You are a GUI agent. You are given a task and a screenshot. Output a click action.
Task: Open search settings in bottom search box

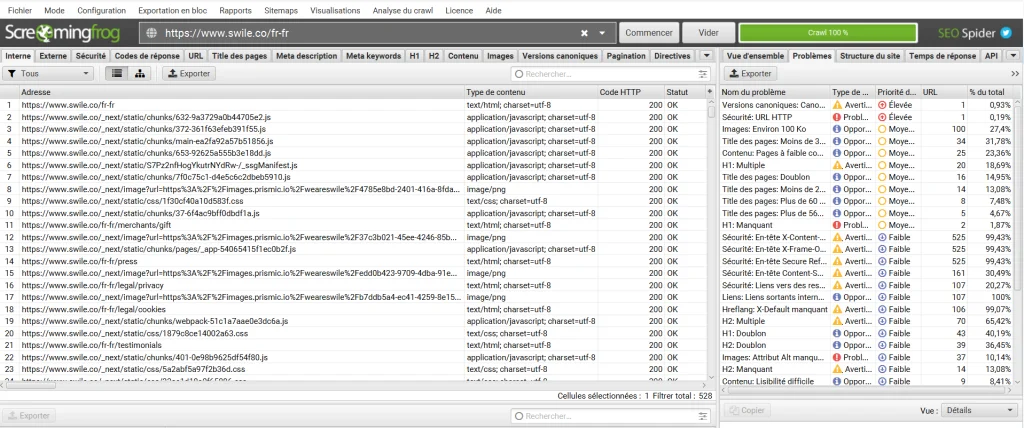pos(703,416)
